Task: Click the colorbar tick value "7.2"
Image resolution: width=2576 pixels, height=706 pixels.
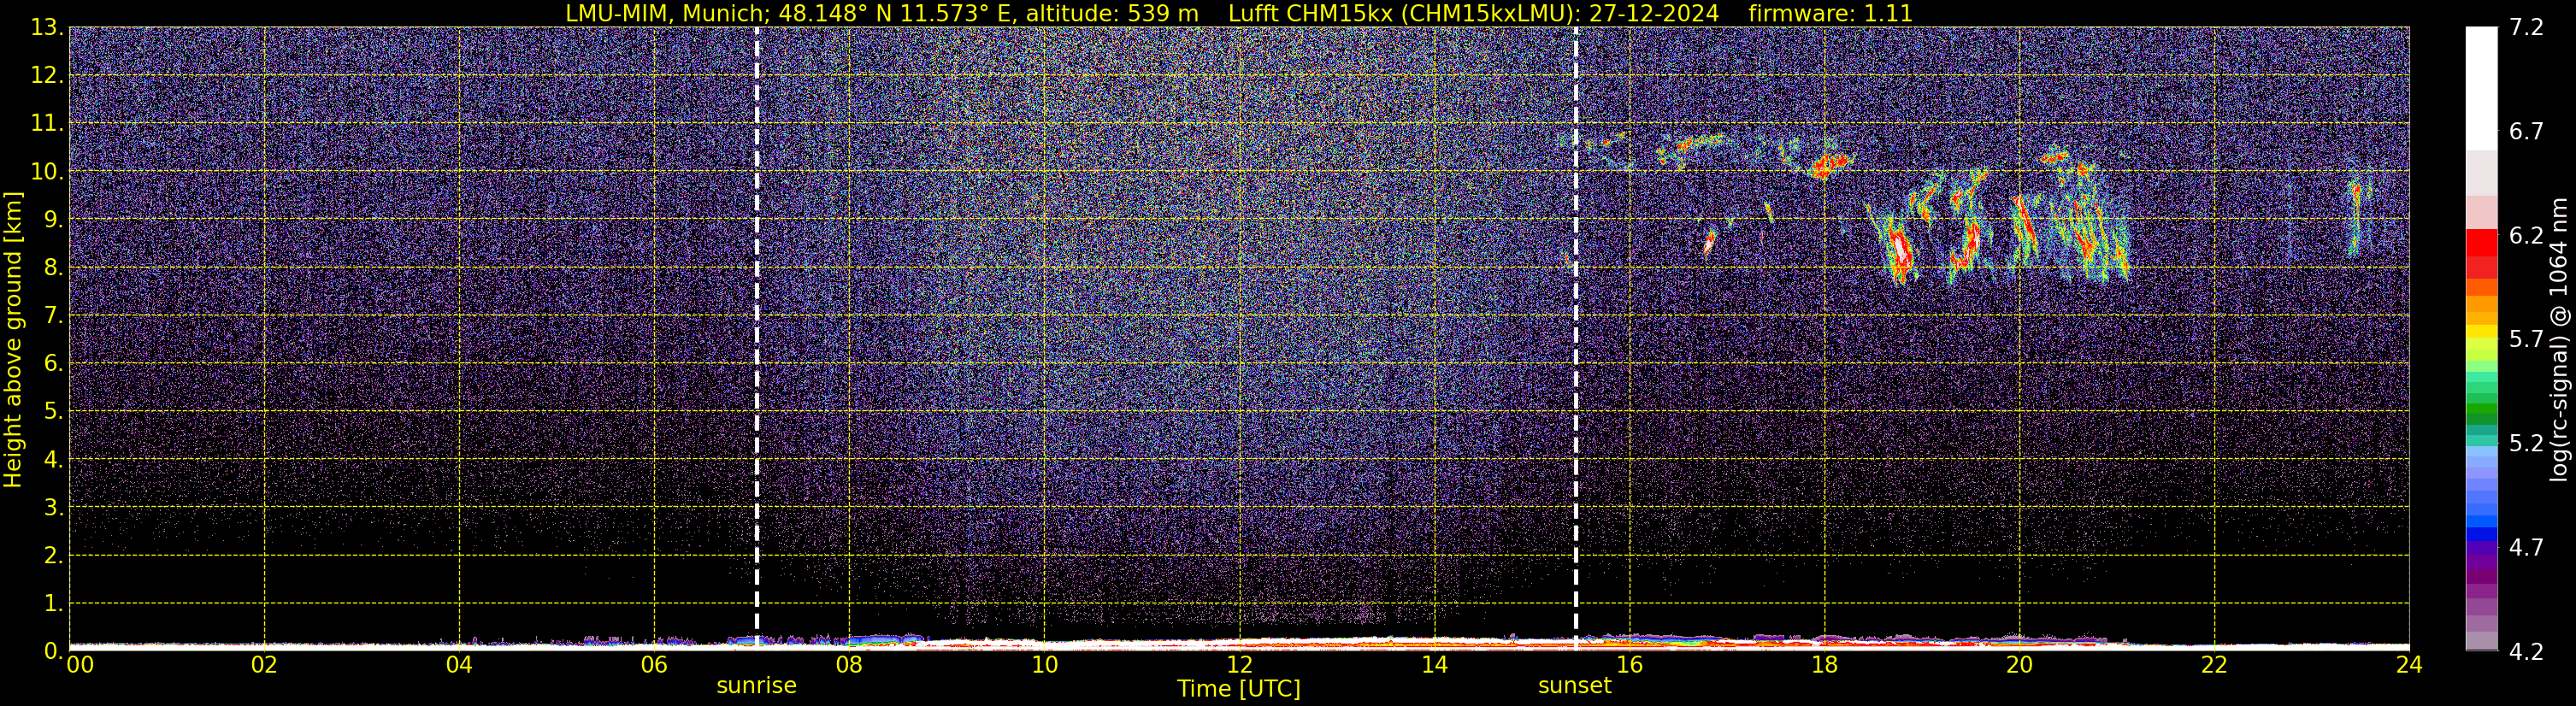Action: click(x=2526, y=28)
